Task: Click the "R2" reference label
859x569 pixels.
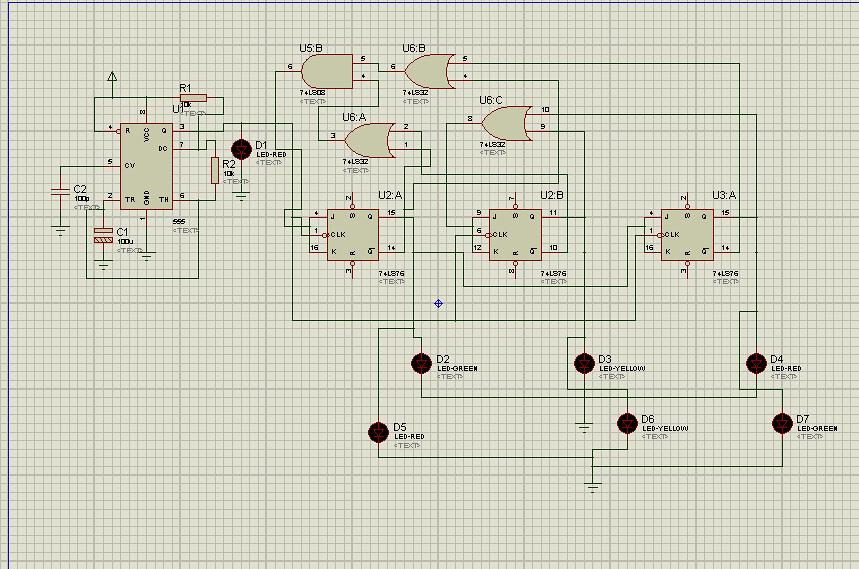Action: (228, 164)
